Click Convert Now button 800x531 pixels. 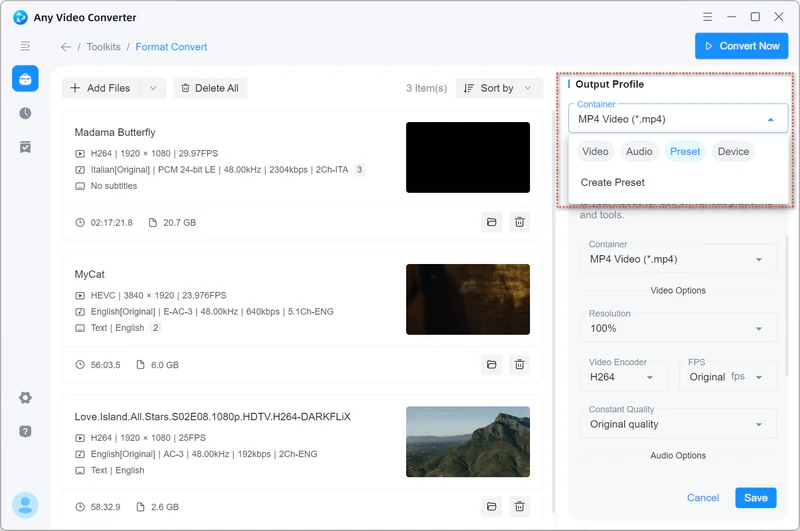(741, 46)
